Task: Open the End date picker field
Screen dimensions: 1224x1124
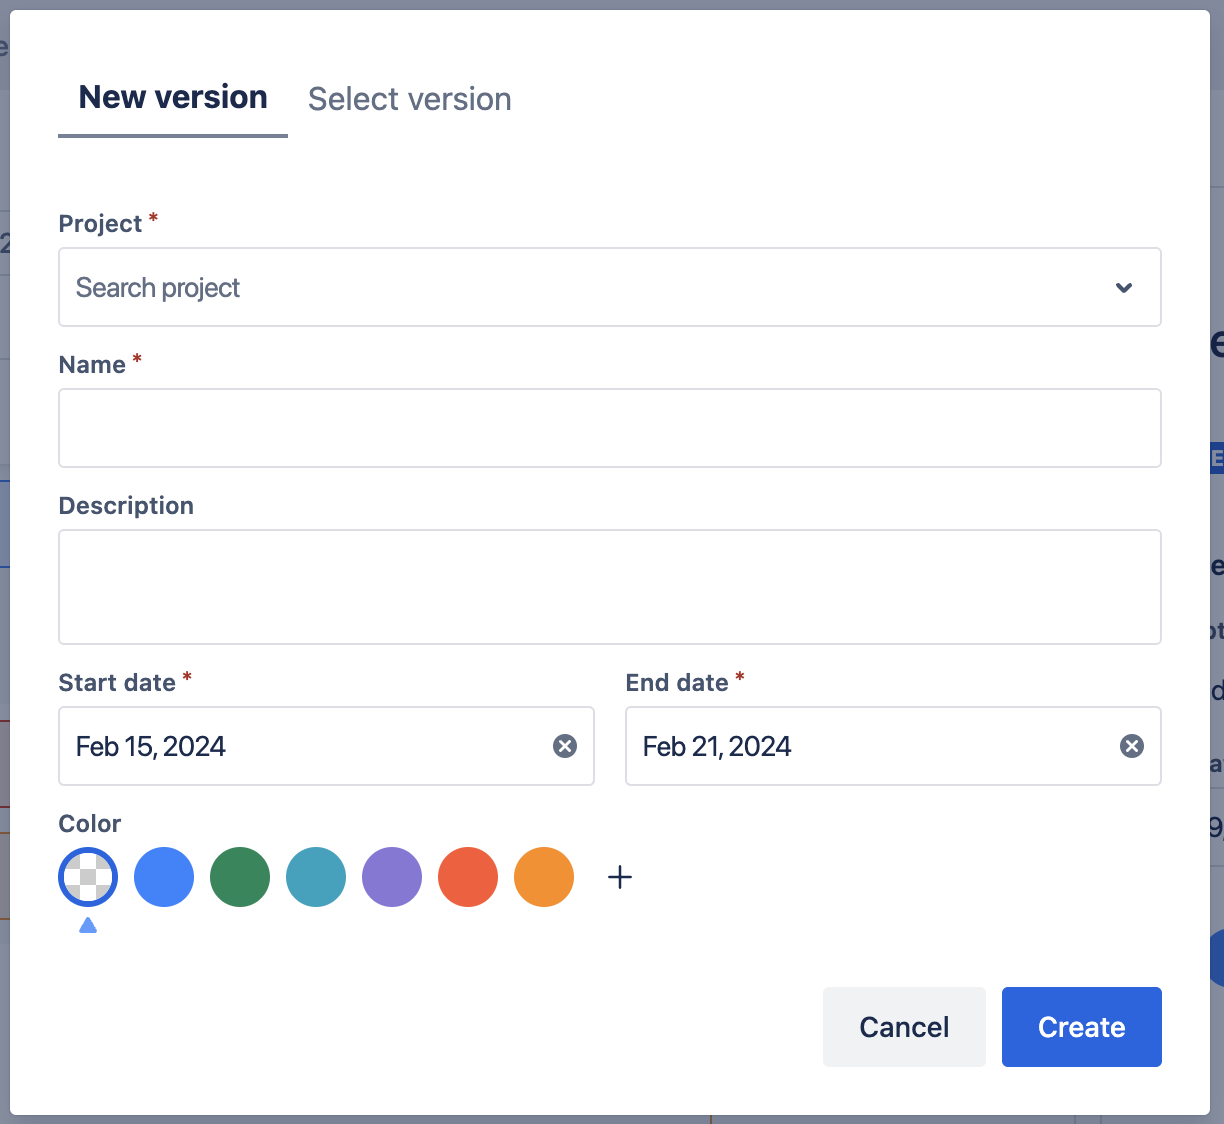Action: coord(870,746)
